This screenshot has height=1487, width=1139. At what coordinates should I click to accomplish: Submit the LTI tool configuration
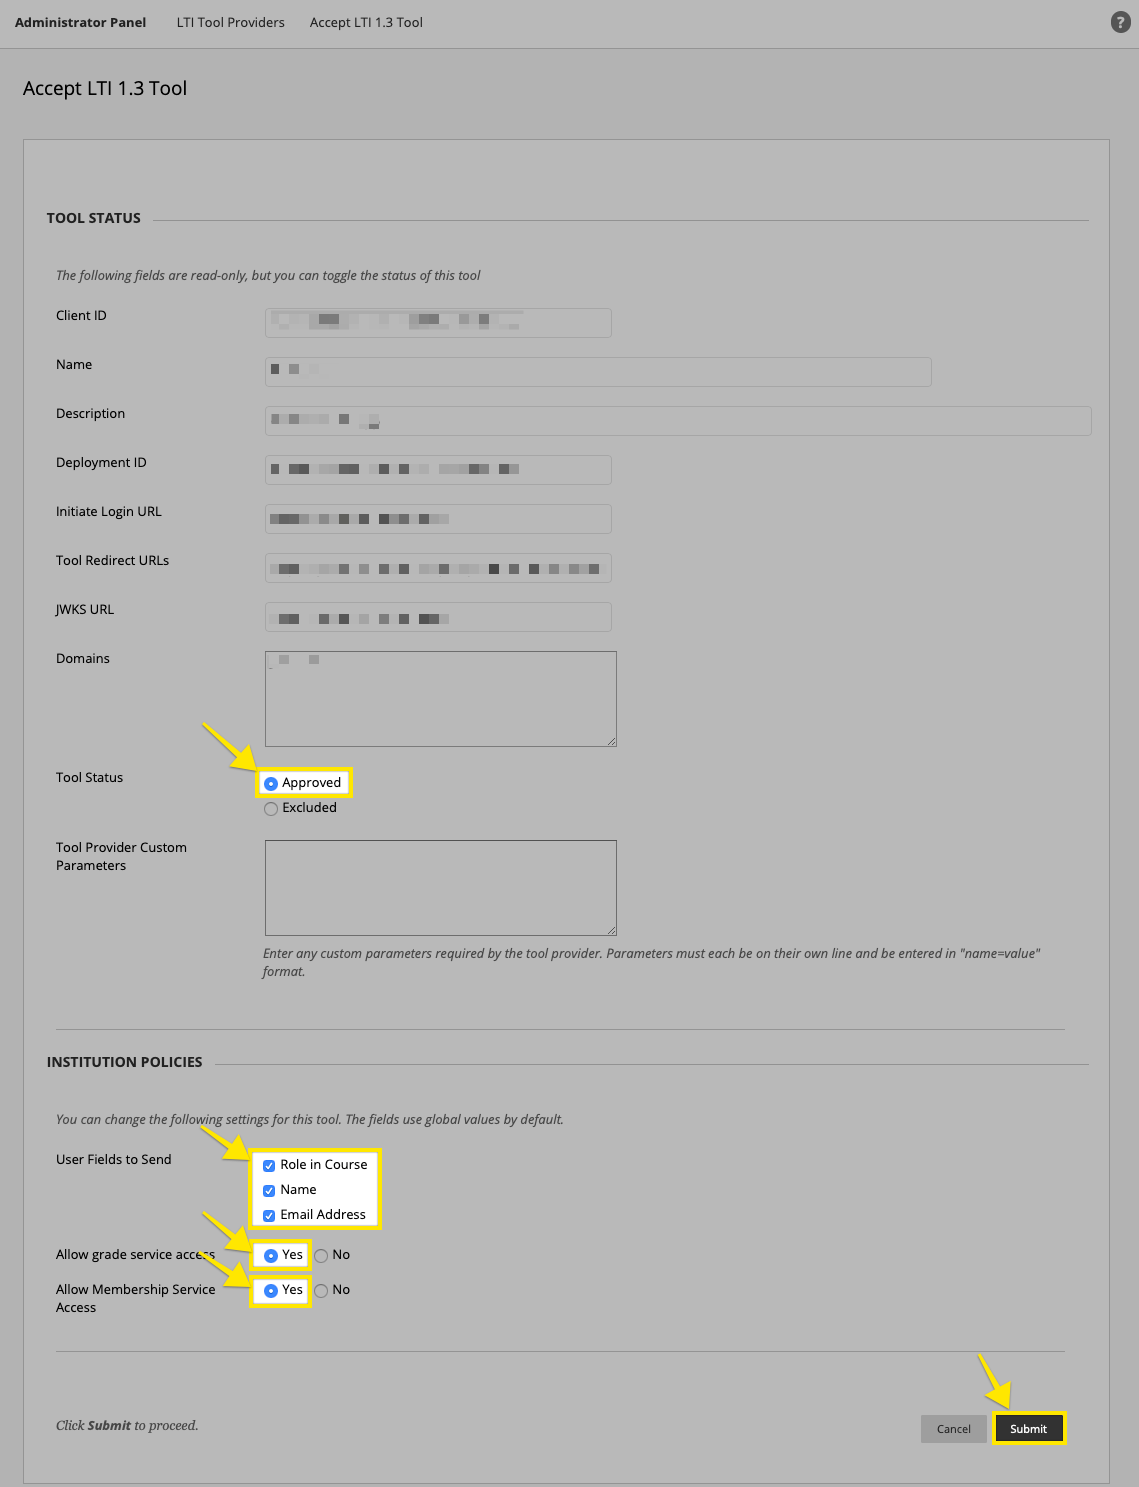point(1029,1429)
